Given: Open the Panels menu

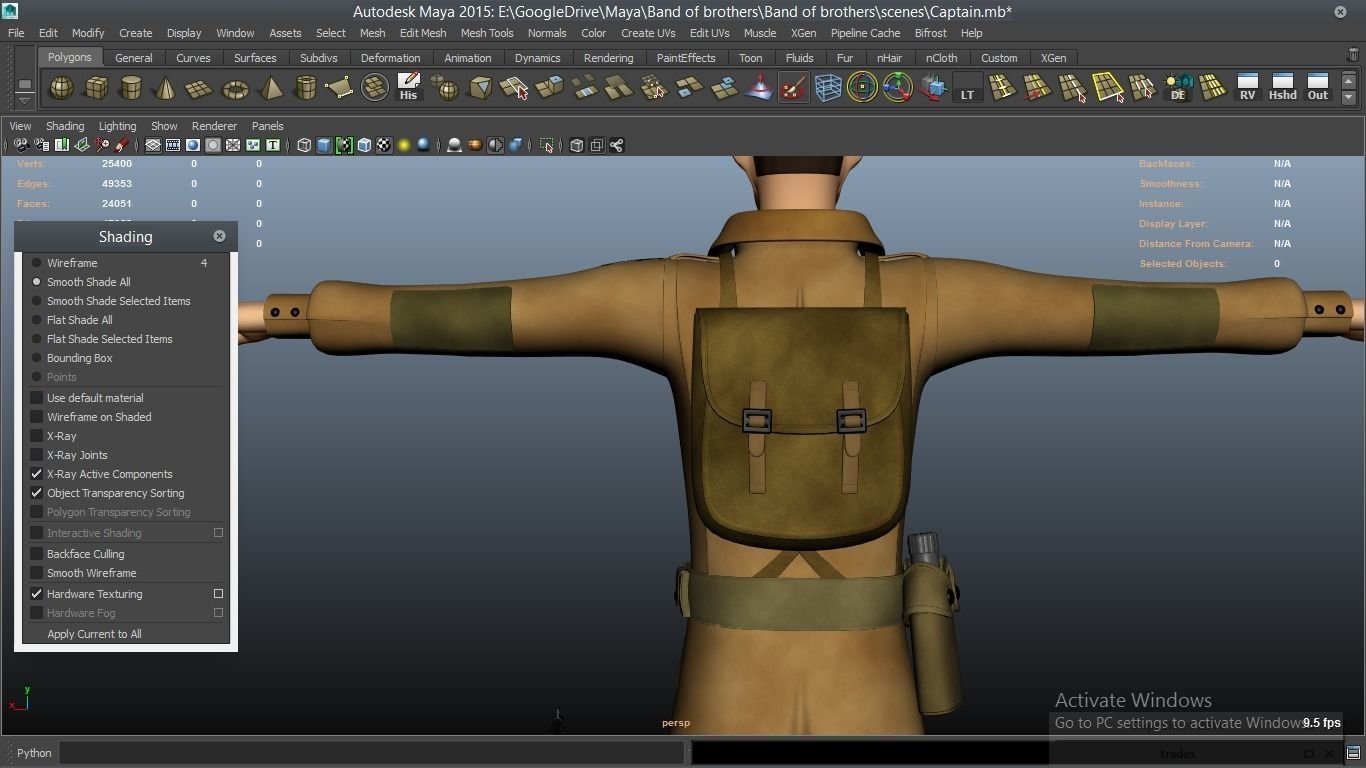Looking at the screenshot, I should point(267,126).
